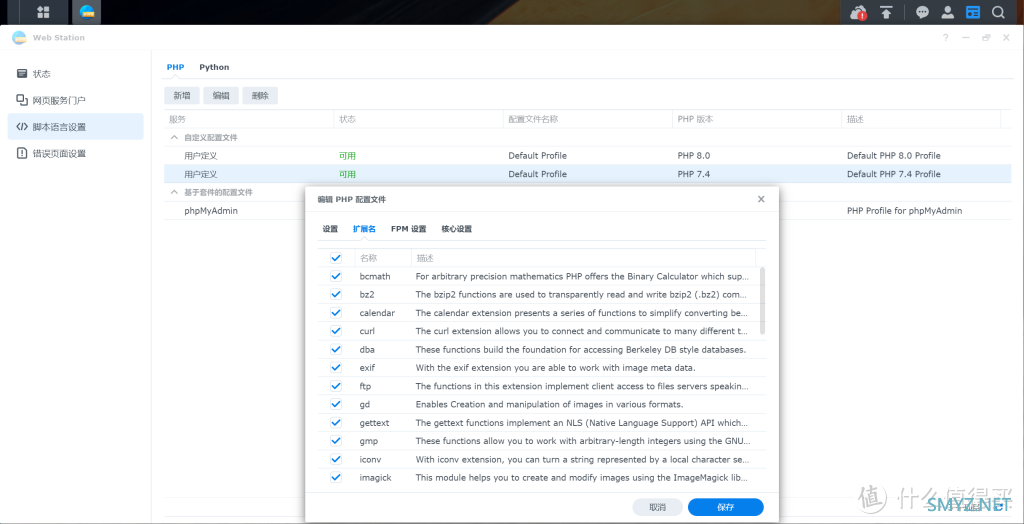Image resolution: width=1024 pixels, height=524 pixels.
Task: Open the notifications chat bubble icon
Action: [922, 12]
